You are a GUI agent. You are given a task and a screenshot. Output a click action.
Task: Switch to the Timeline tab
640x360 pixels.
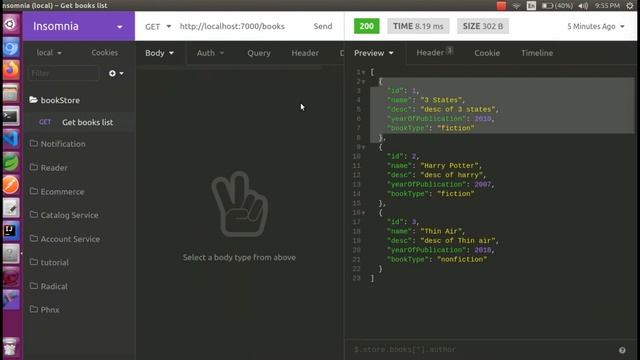pos(537,53)
